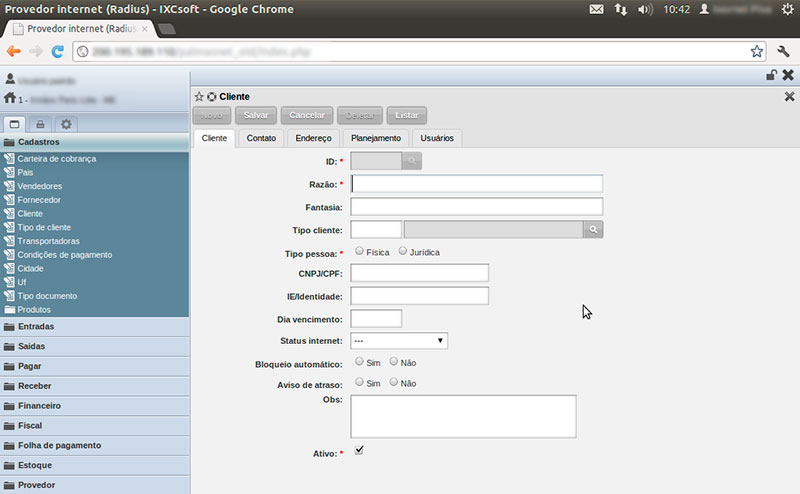Expand the Receber section
Viewport: 800px width, 494px height.
(x=94, y=386)
